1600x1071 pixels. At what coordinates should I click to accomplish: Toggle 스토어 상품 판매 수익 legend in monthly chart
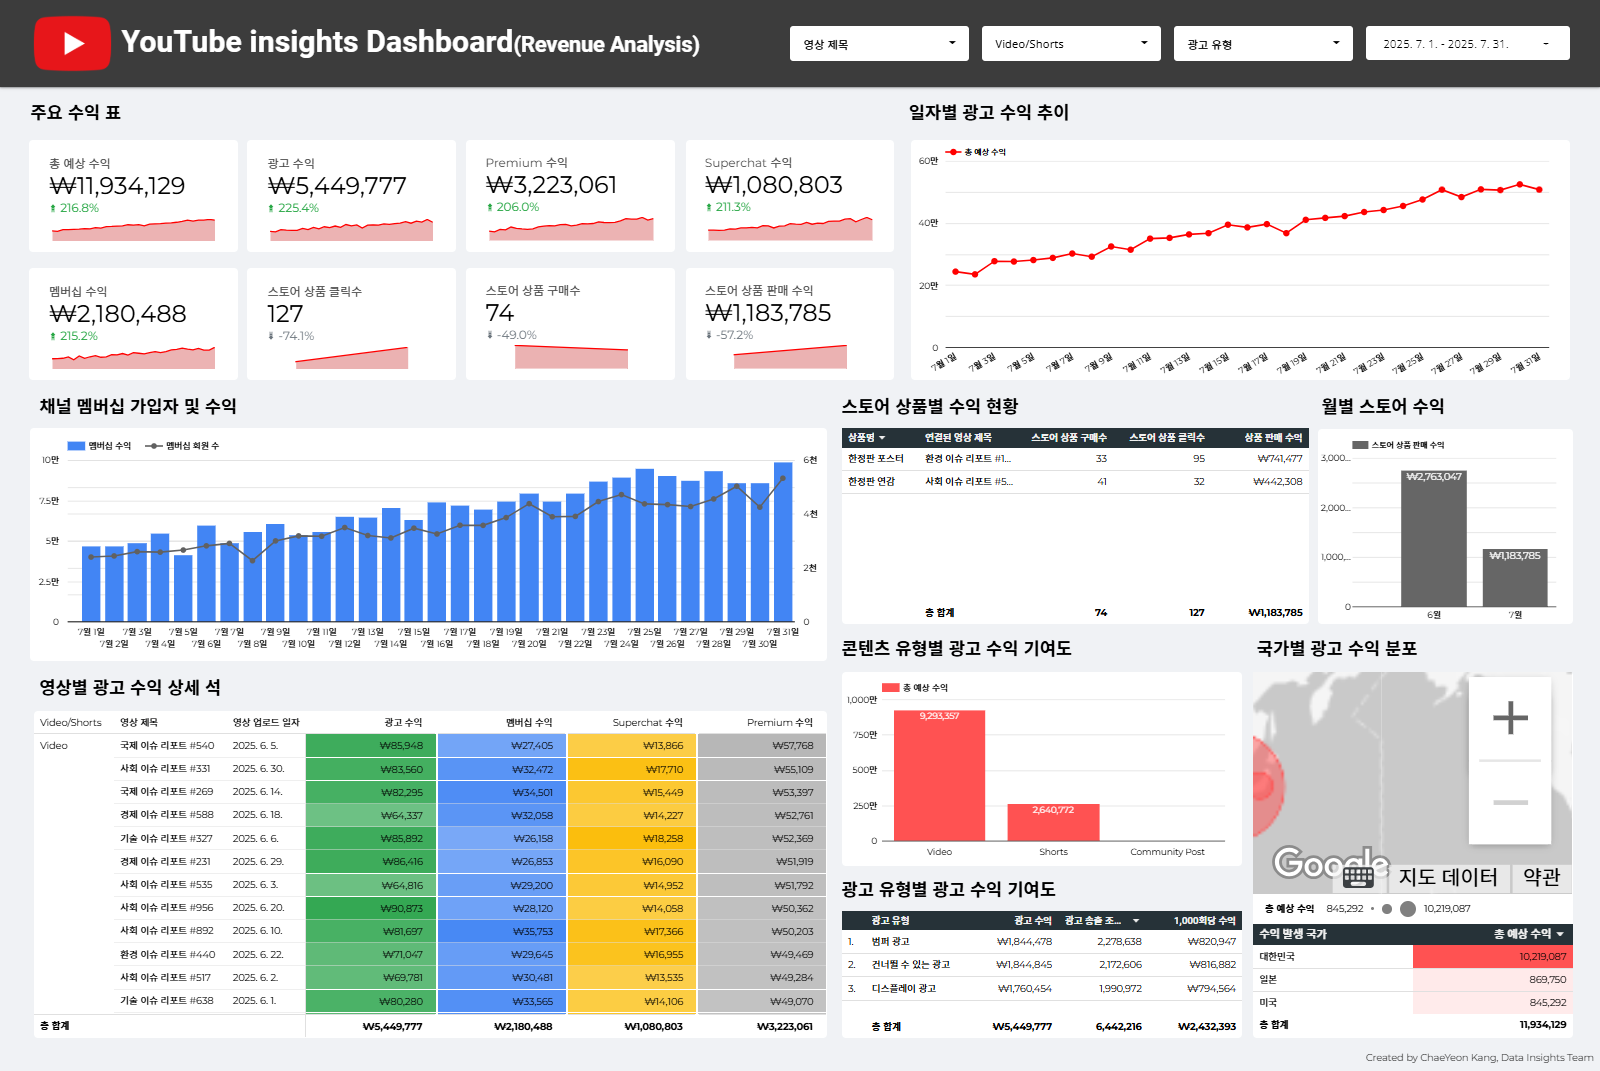pos(1398,445)
